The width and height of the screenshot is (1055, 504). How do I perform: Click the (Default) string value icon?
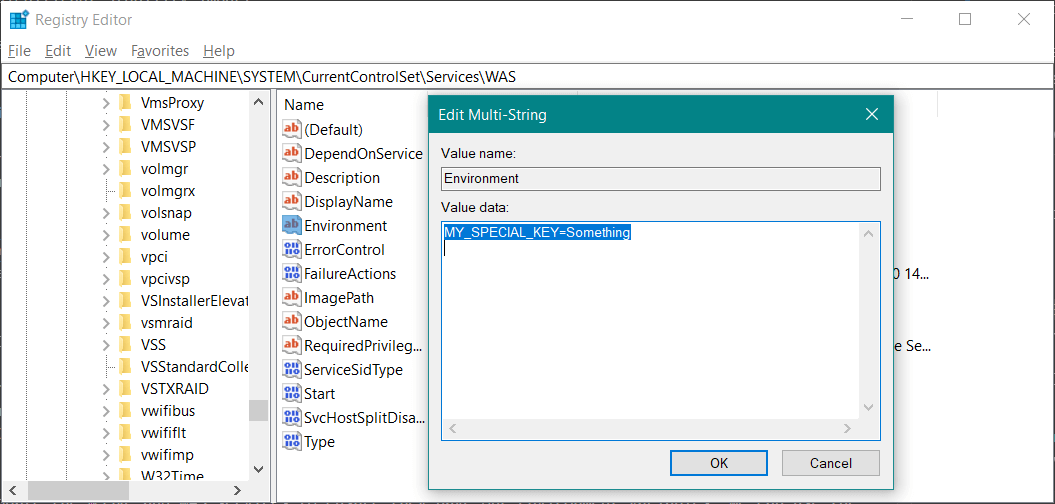(x=291, y=129)
